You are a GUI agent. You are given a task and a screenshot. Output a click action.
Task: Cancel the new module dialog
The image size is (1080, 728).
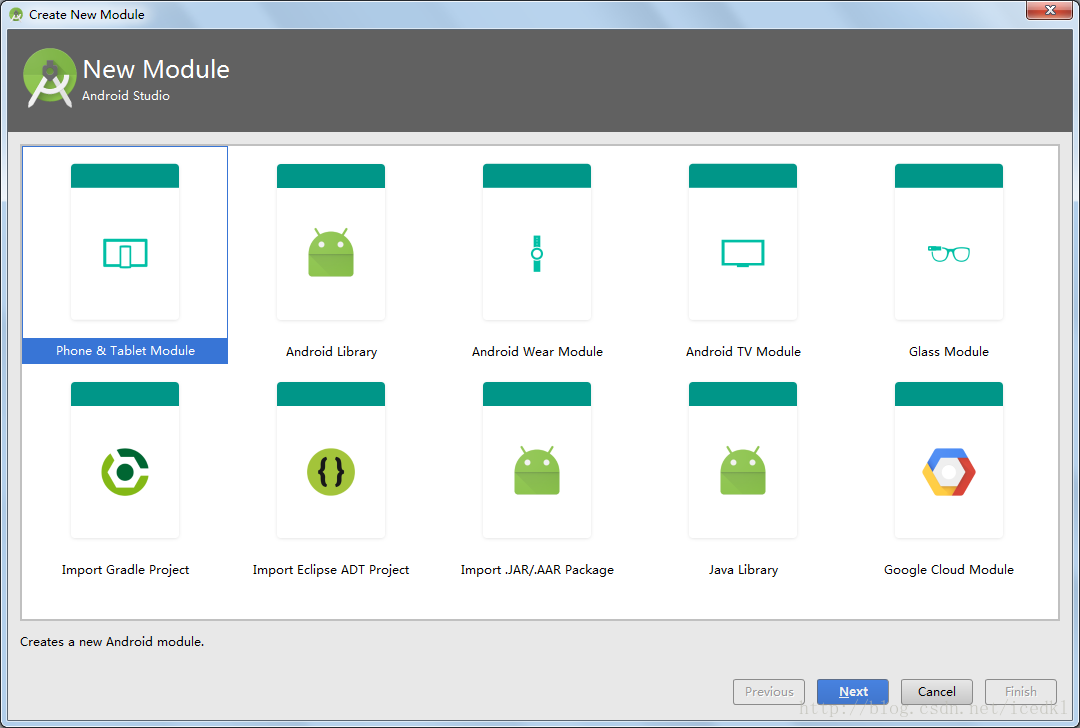937,691
